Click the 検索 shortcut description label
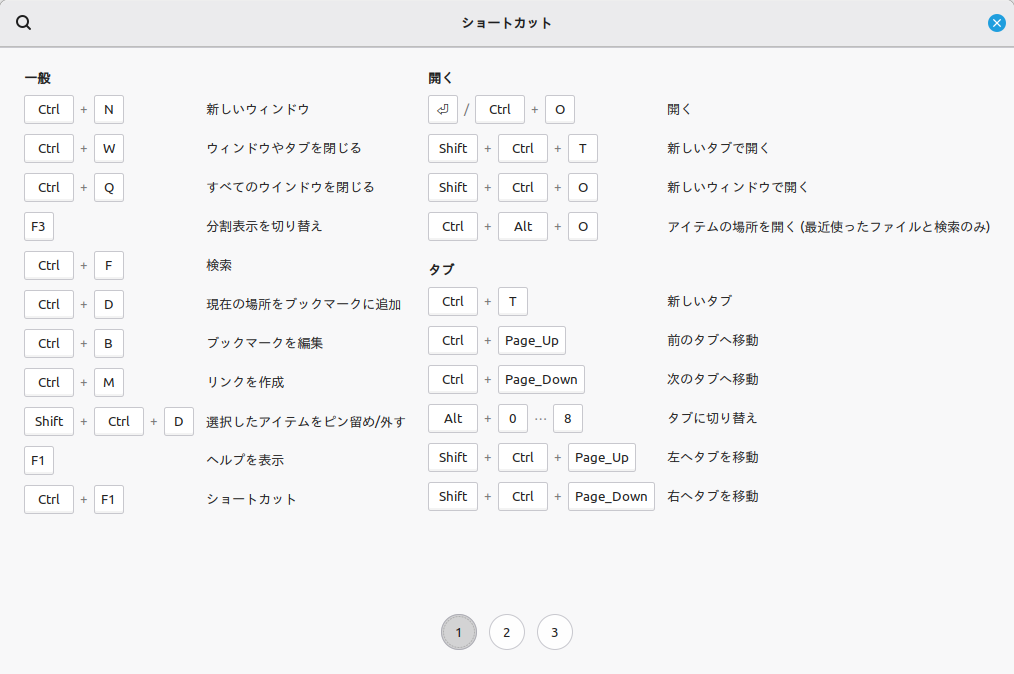 [x=219, y=265]
